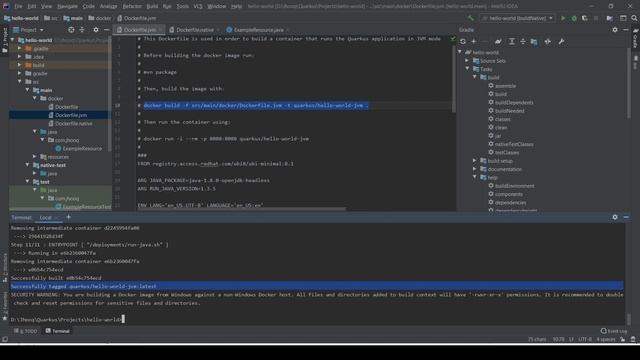640x360 pixels.
Task: Hide the Project tool window
Action: [107, 30]
